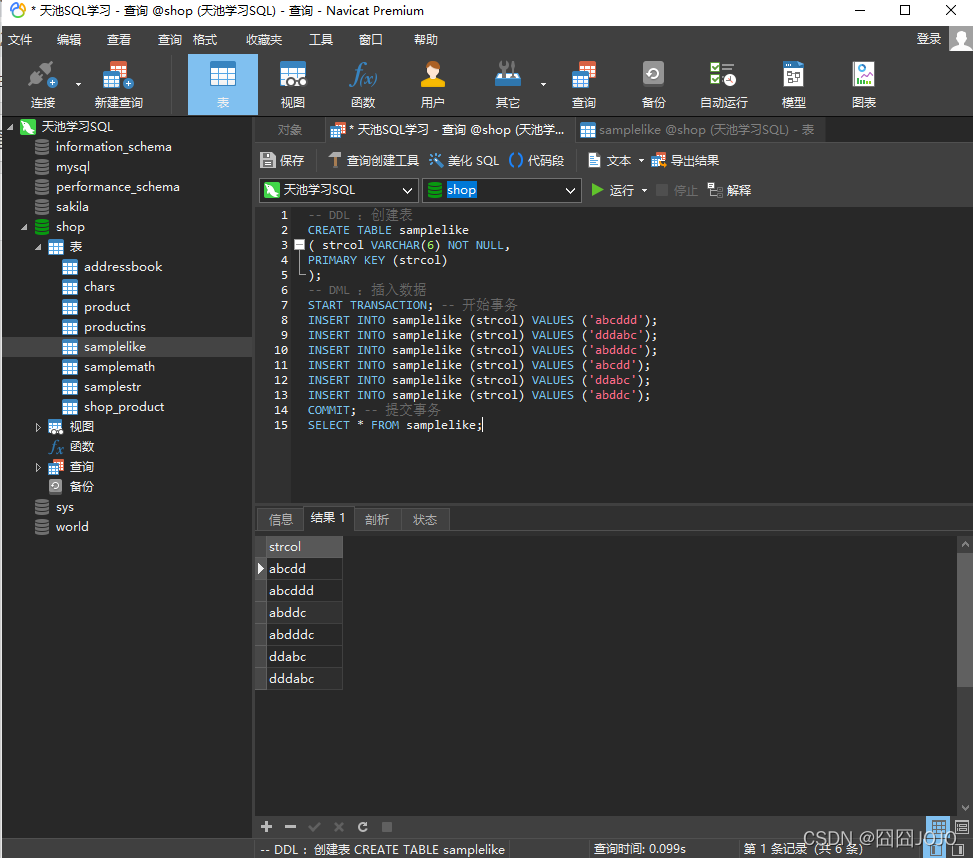Switch to the 剖析 profile tab
The height and width of the screenshot is (858, 973).
coord(377,519)
